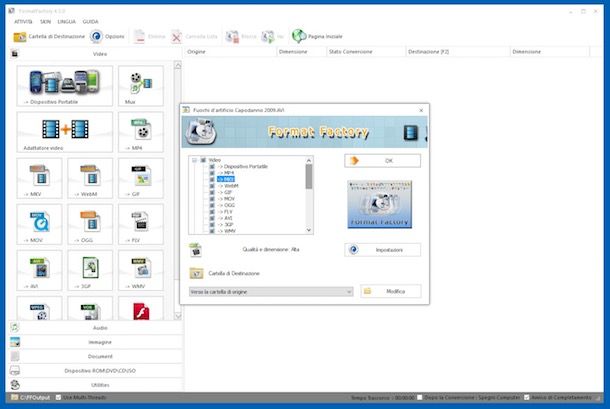Click the Stato Conversione column header
The image size is (610, 409).
pos(366,52)
